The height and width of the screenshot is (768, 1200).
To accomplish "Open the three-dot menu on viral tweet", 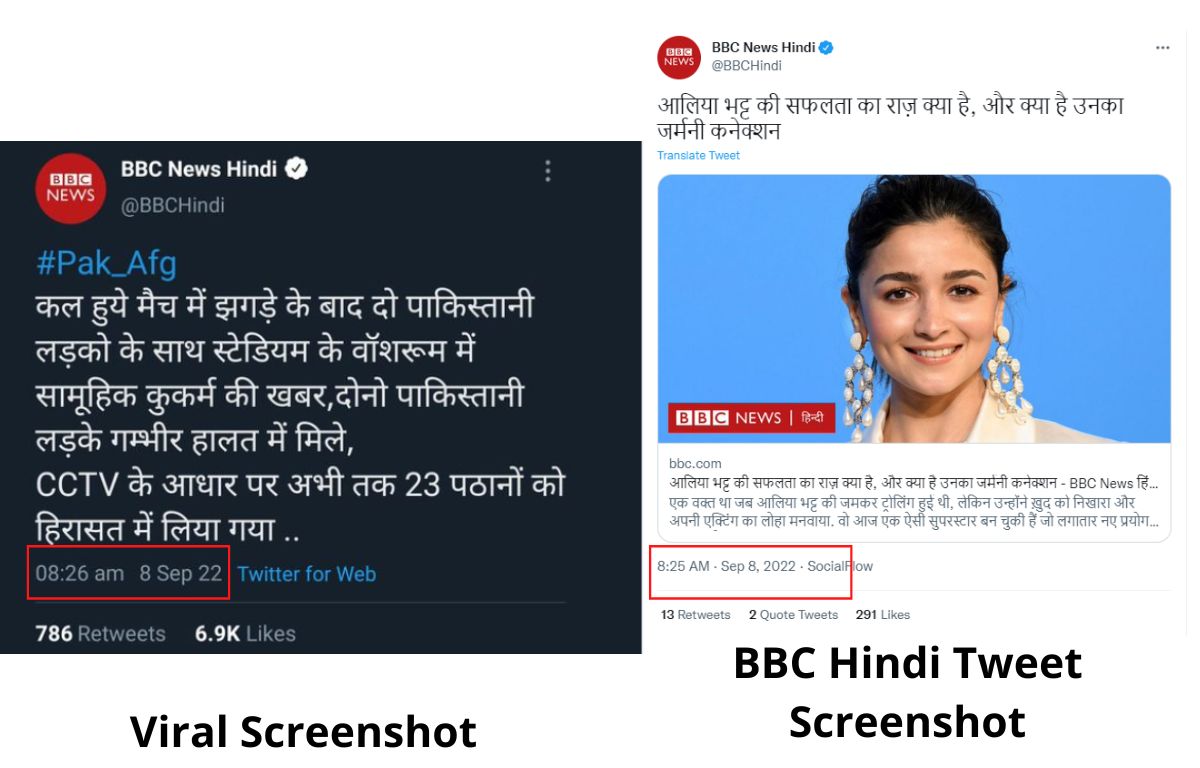I will point(547,171).
